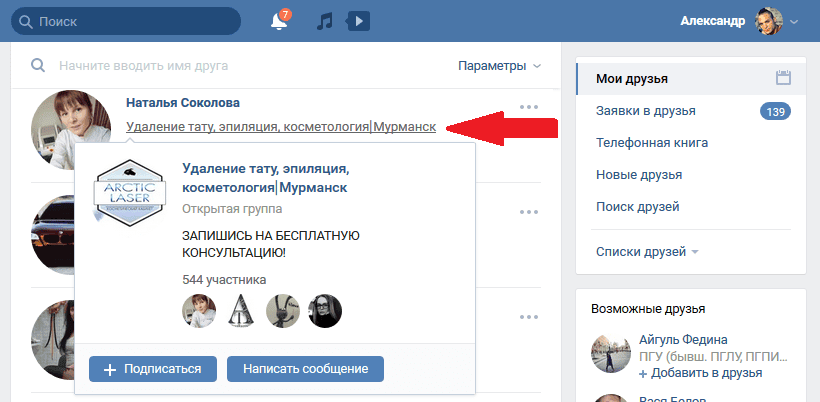
Task: Open Наталья Соколова's status link to the group
Action: pyautogui.click(x=281, y=127)
